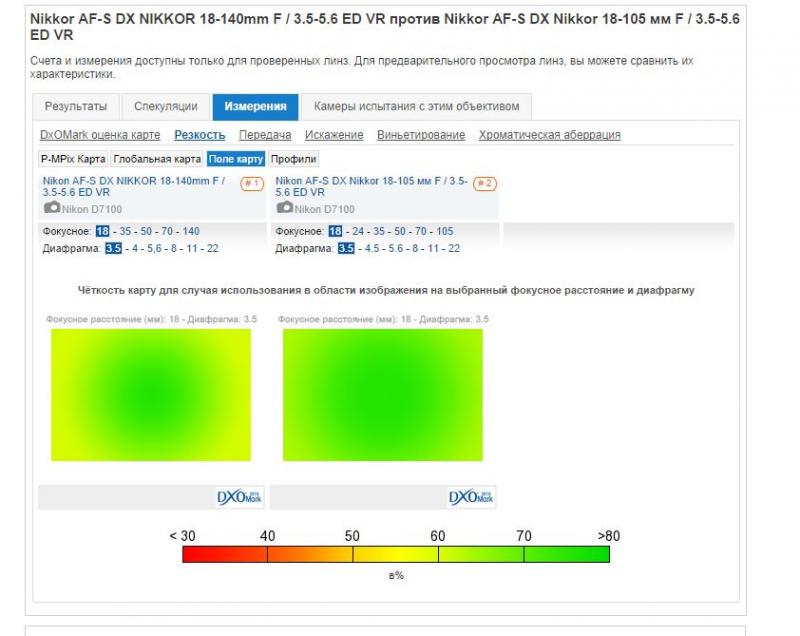Click the DXOMark logo under the first sharpness map

point(239,497)
